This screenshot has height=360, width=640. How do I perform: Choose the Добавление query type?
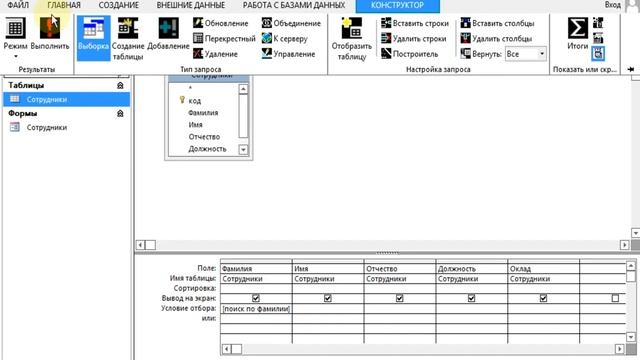(168, 34)
